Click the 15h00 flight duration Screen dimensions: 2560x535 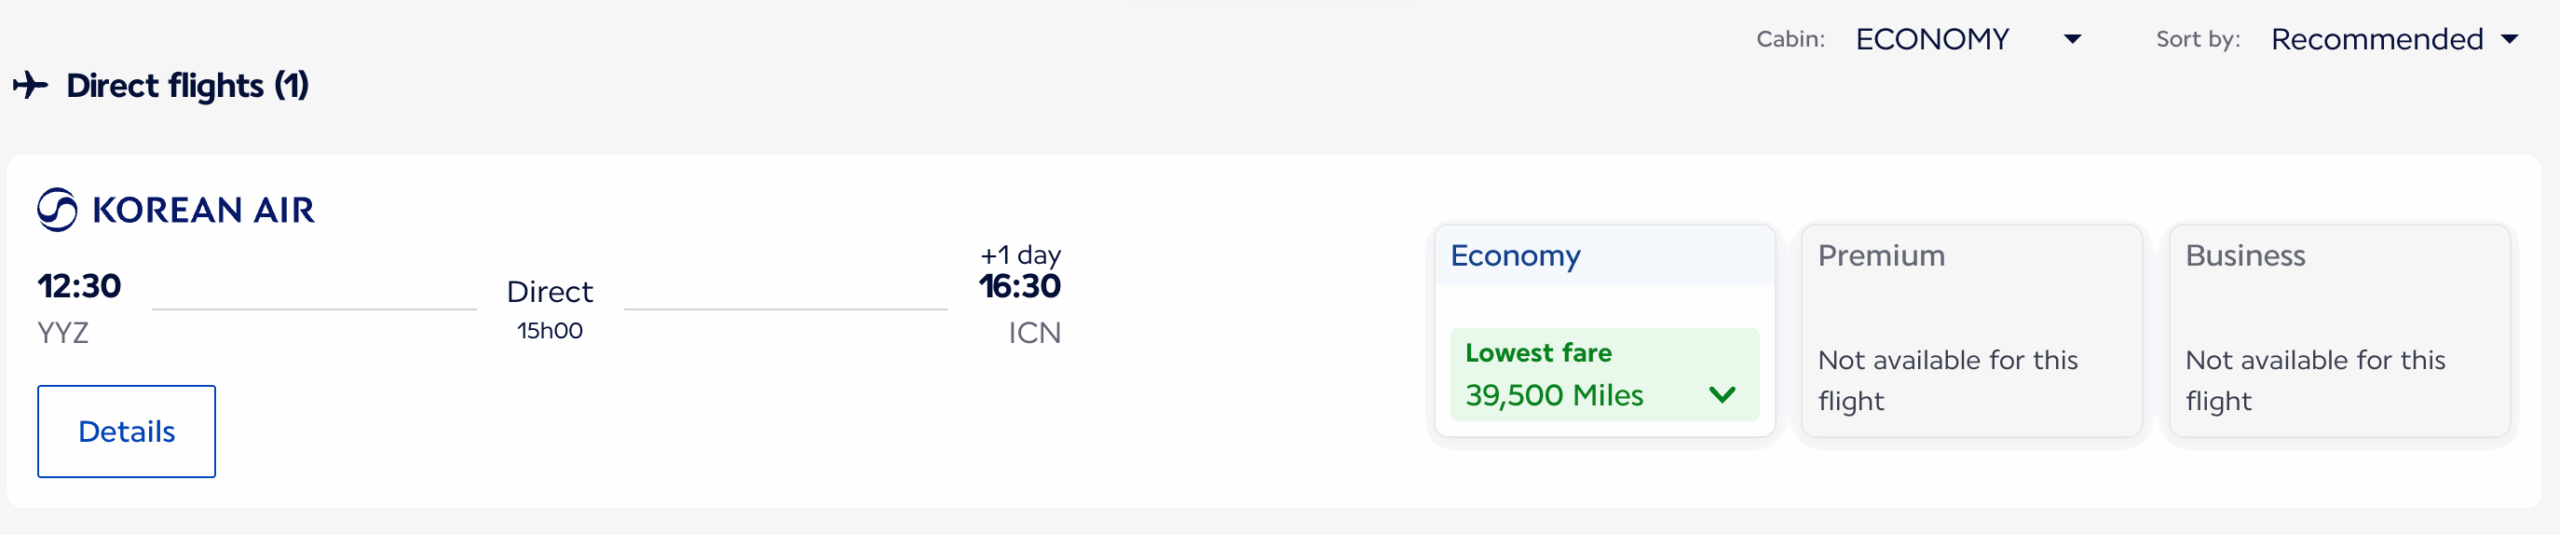549,331
